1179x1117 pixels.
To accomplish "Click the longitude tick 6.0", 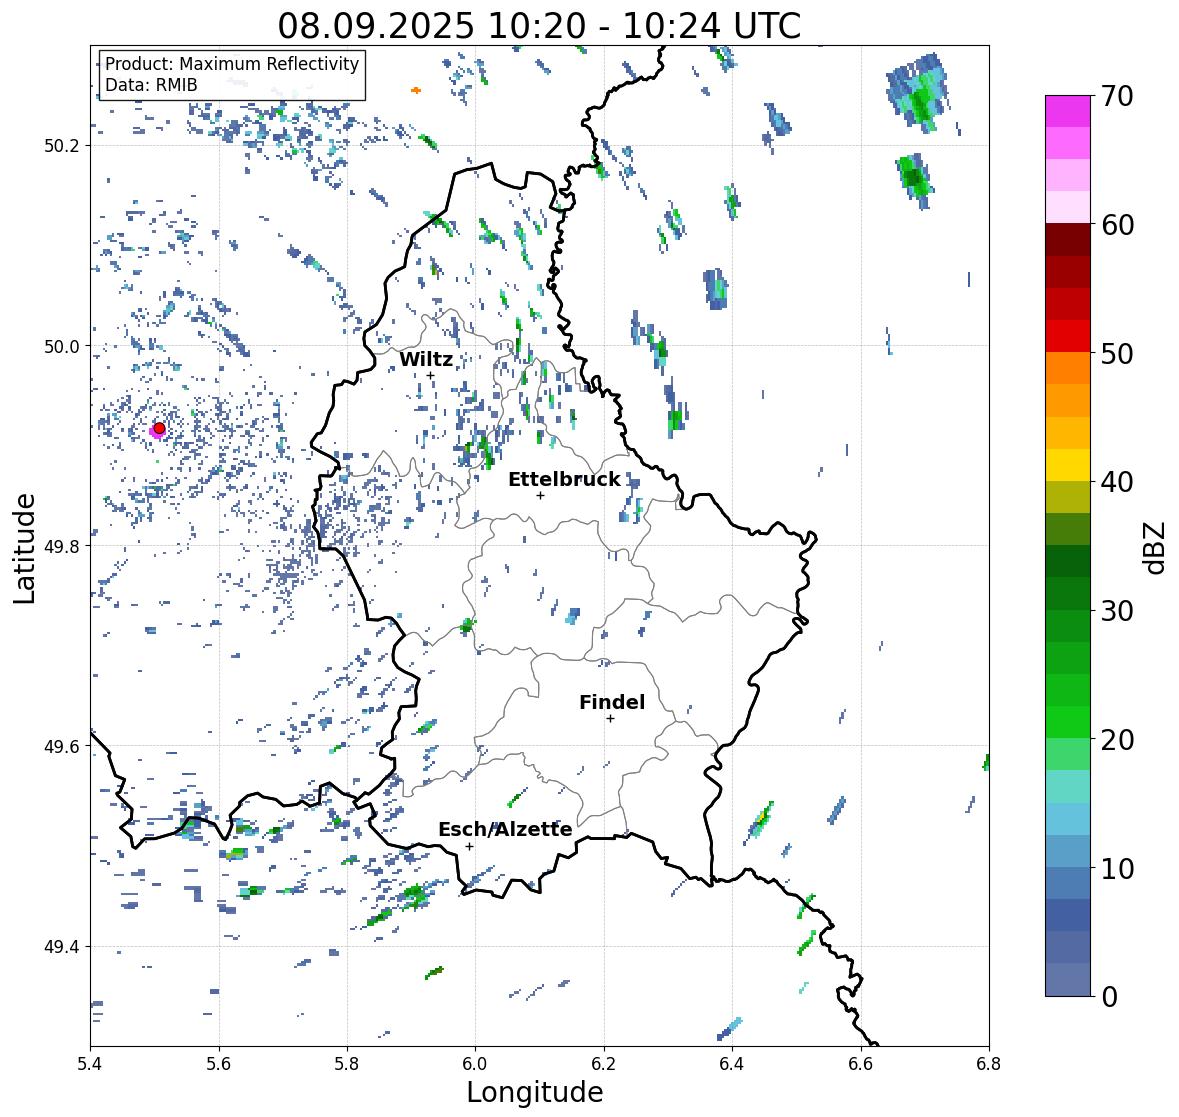I will click(475, 1064).
